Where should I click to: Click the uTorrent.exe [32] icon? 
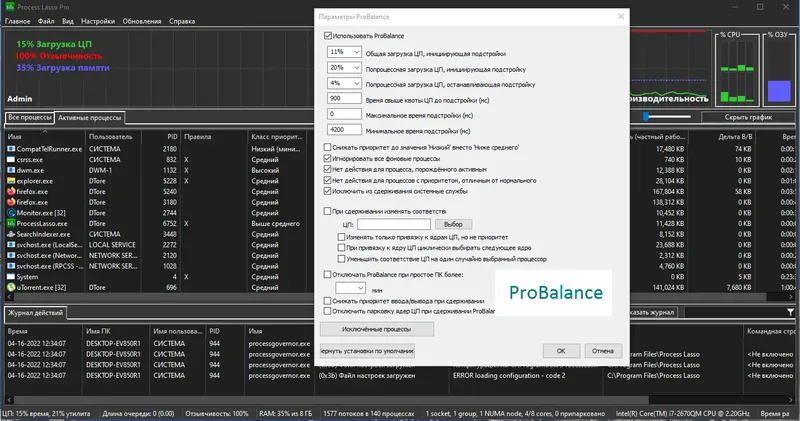click(11, 287)
